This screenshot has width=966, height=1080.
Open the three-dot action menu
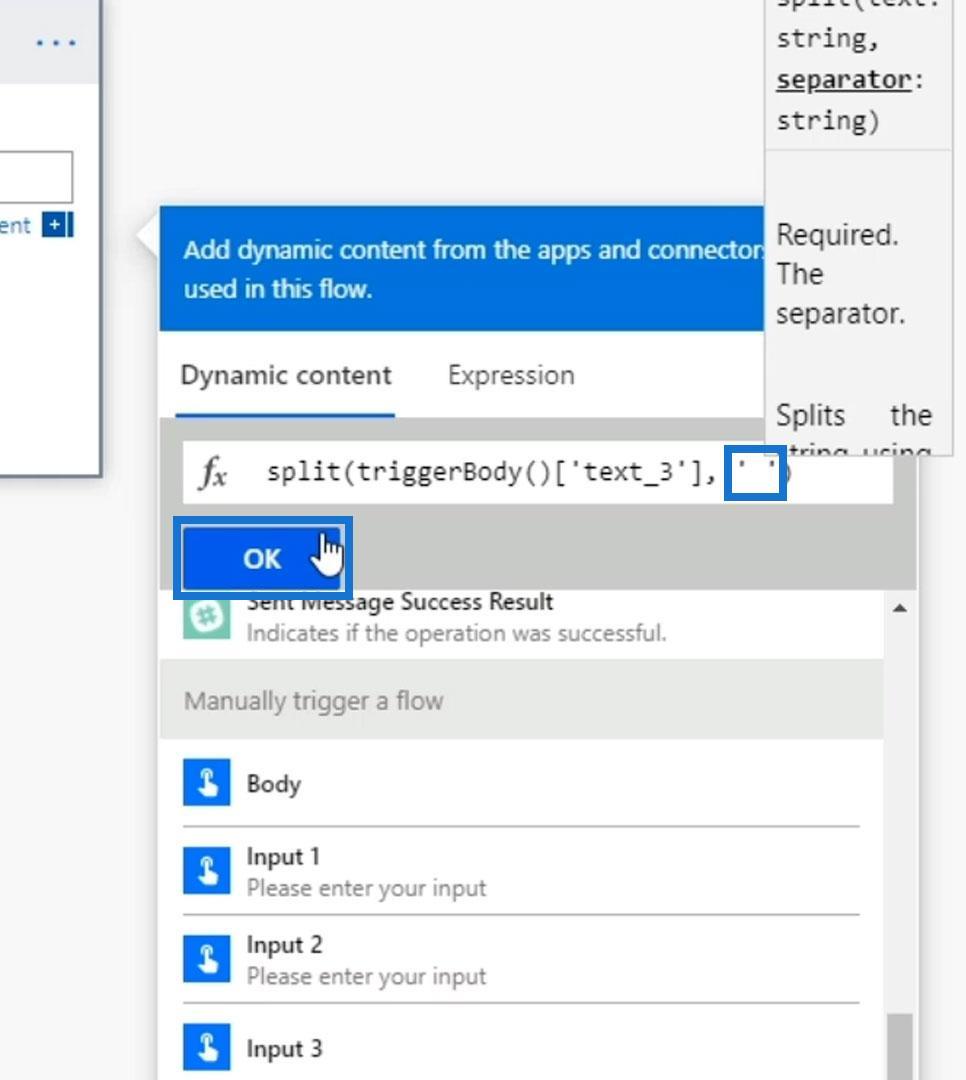click(56, 43)
